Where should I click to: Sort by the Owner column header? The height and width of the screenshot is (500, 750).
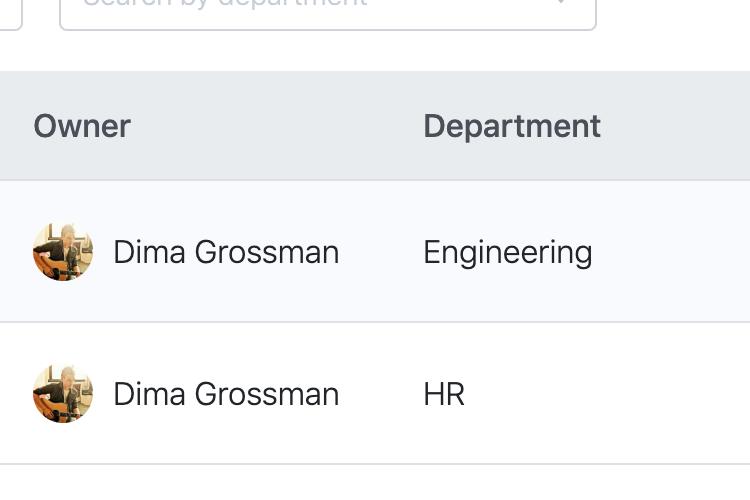coord(82,126)
